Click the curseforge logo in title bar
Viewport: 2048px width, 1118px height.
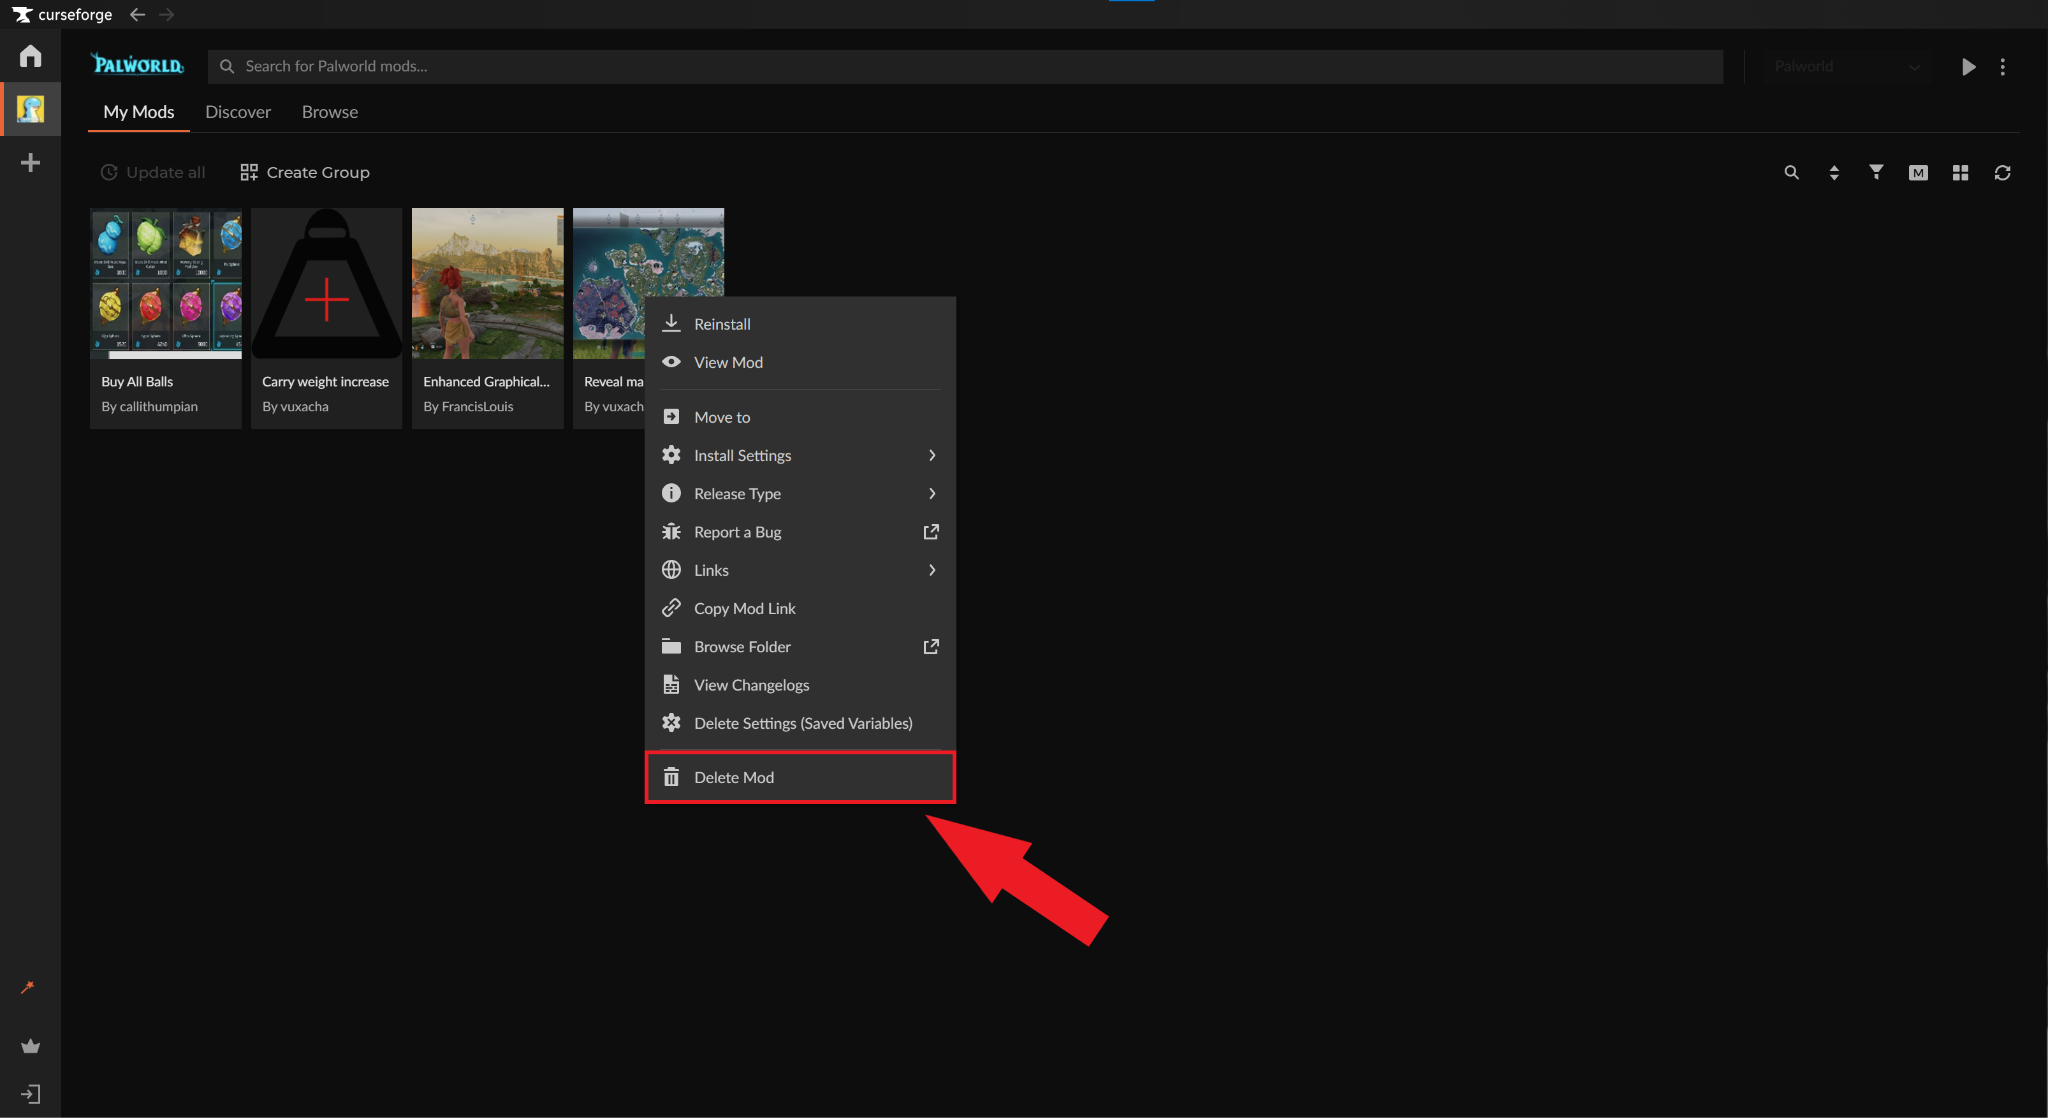[x=62, y=15]
